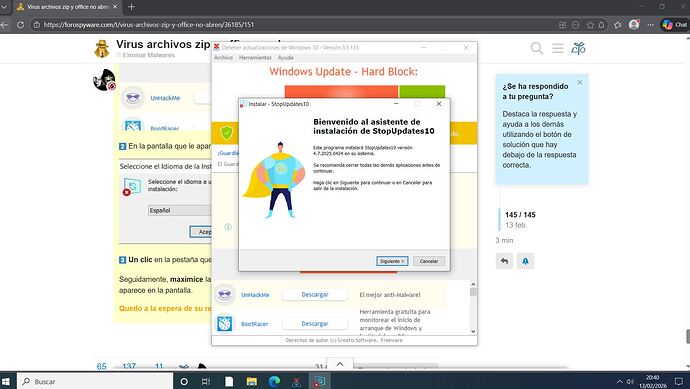Open the browser settings three-dots menu
This screenshot has height=389, width=690.
coord(650,25)
